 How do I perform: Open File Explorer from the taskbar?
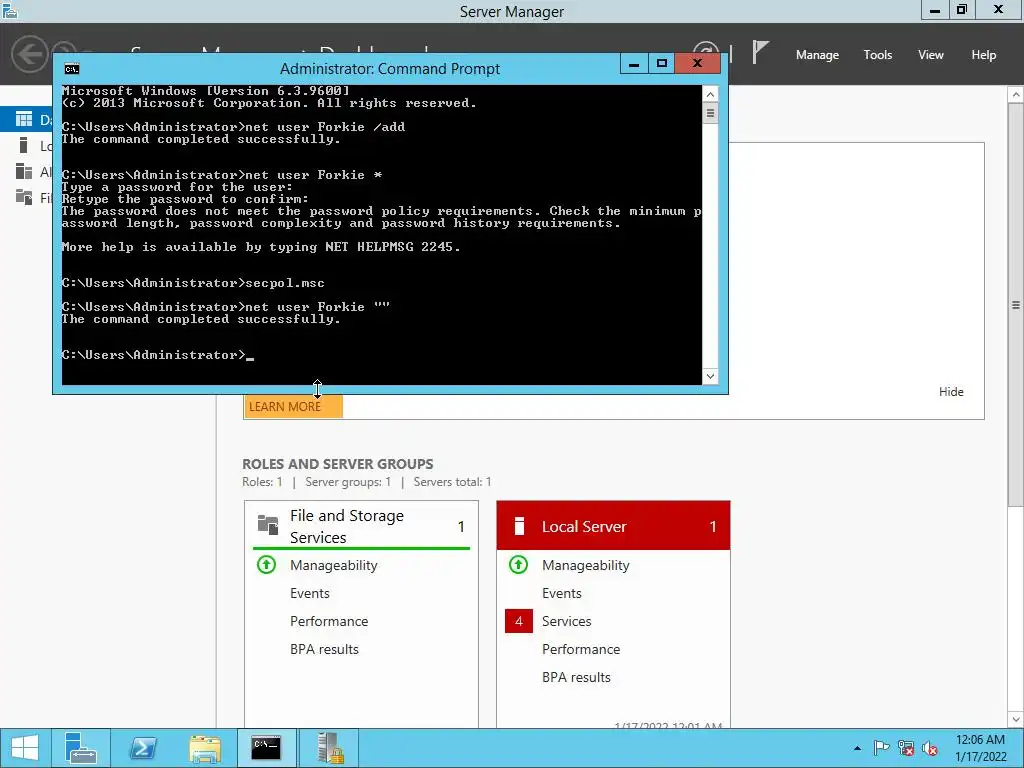(204, 748)
